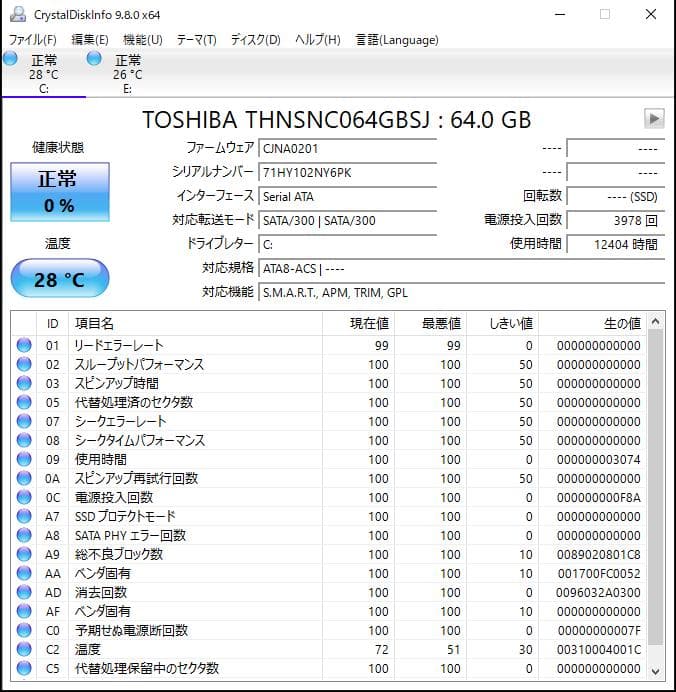676x692 pixels.
Task: Switch to the E: disk tab at 26 °C
Action: [128, 73]
